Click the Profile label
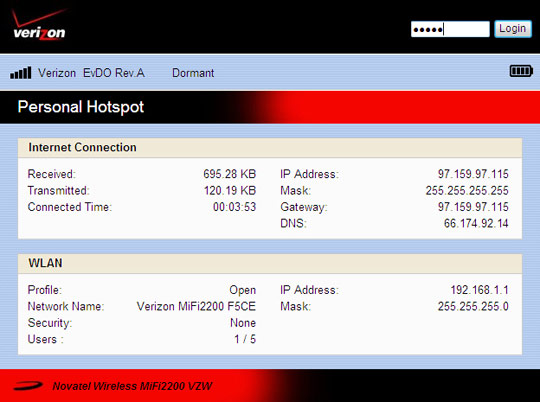Screen dimensions: 540x402 [x=45, y=290]
